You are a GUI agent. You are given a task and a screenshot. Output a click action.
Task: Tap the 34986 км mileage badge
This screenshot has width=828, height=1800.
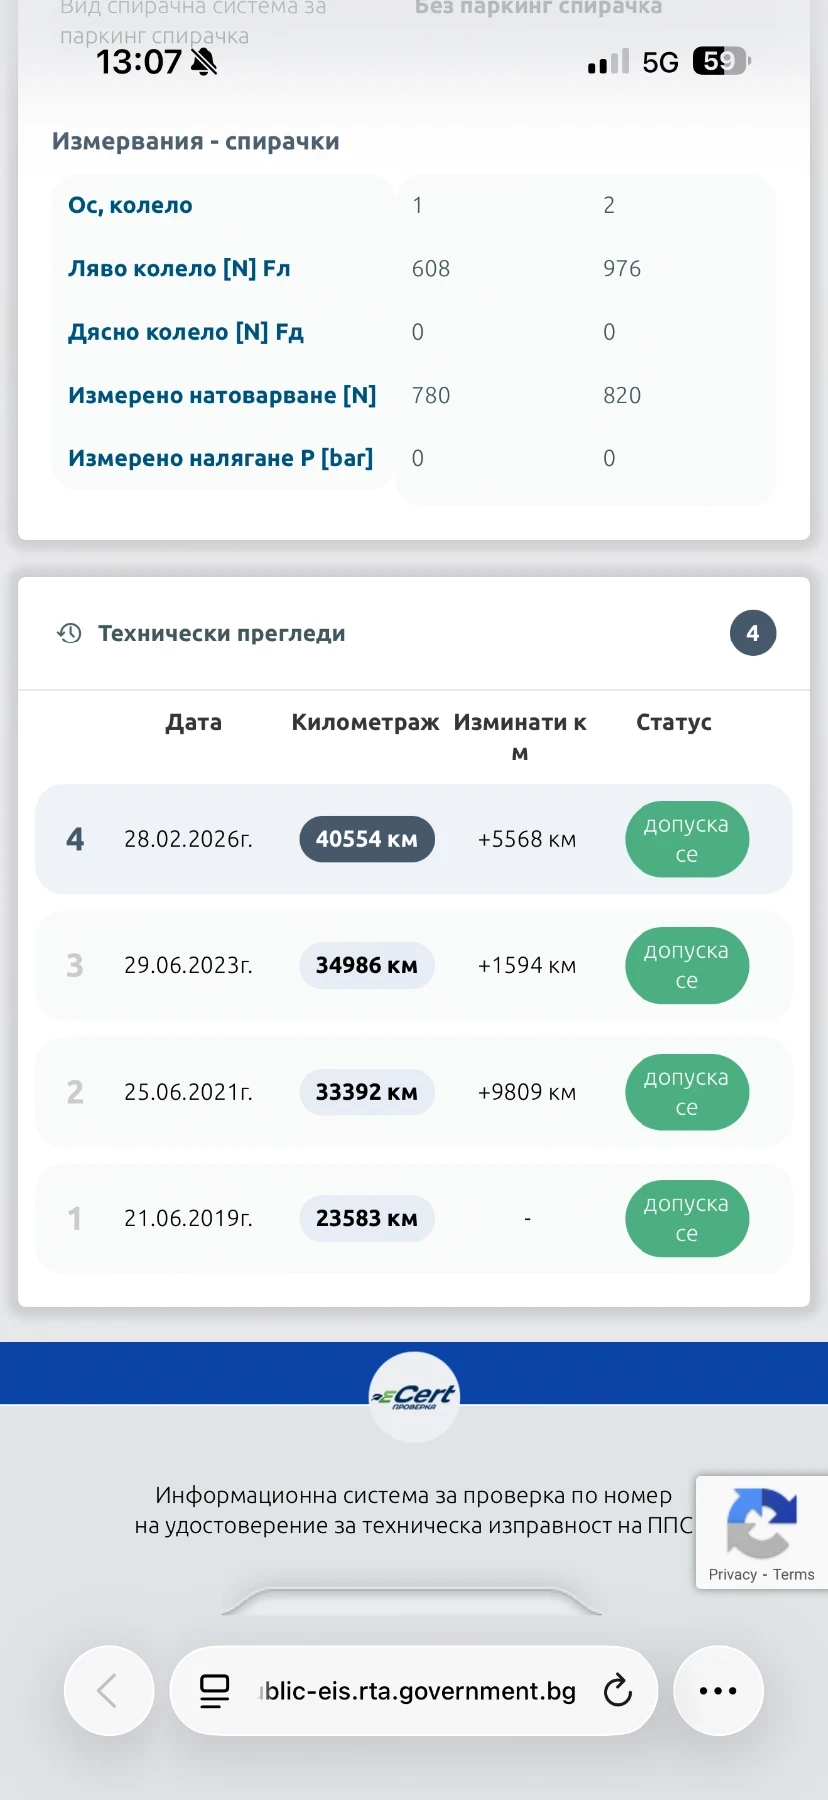(367, 966)
